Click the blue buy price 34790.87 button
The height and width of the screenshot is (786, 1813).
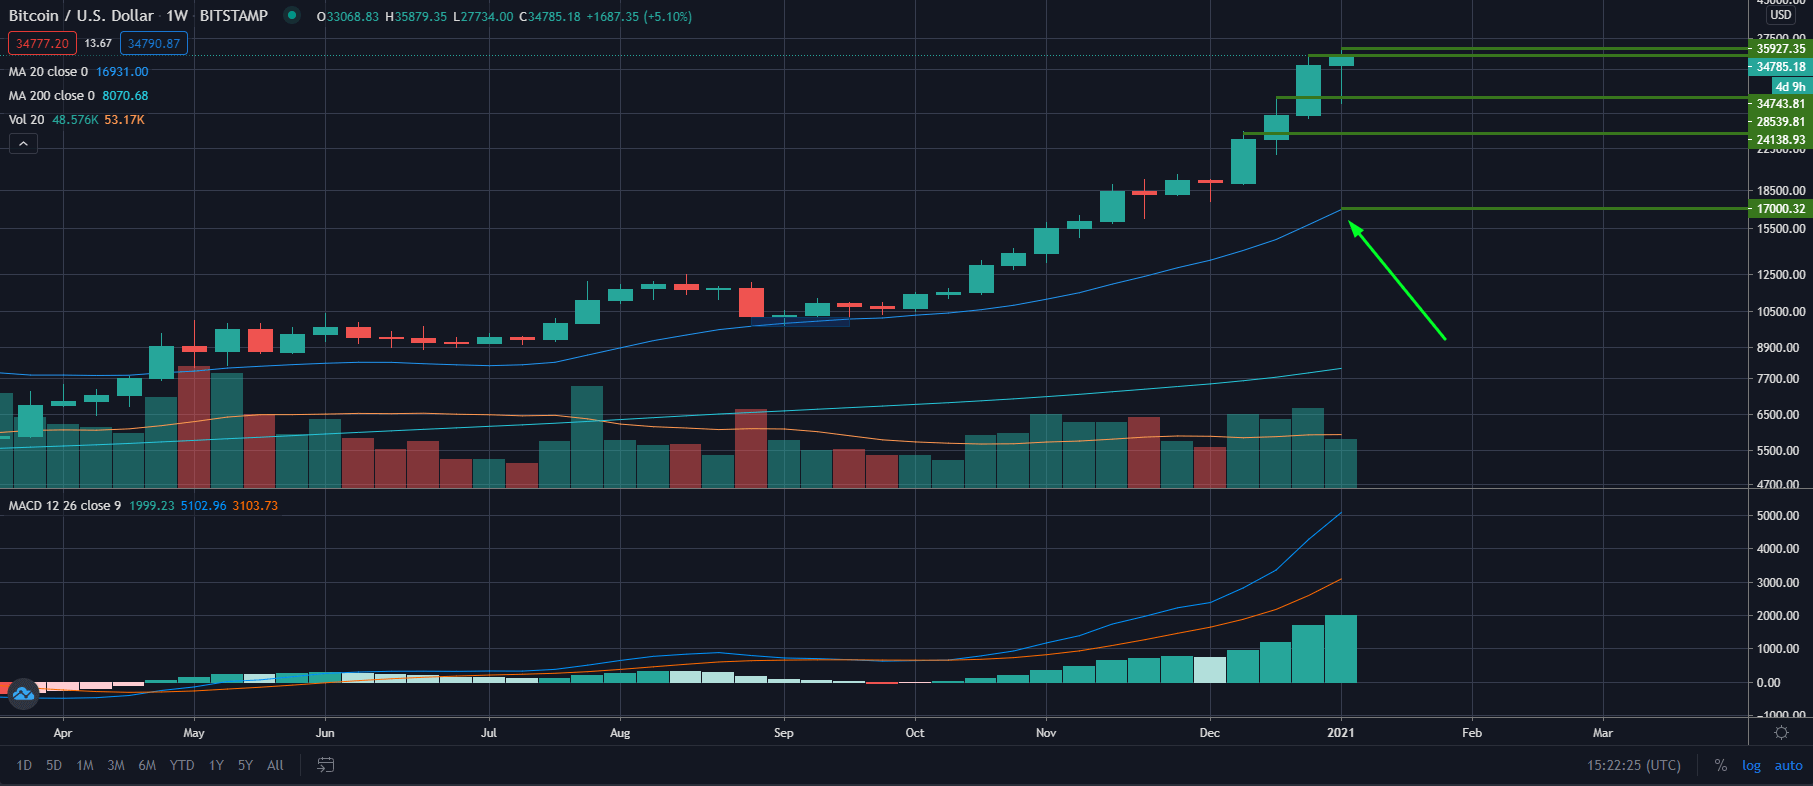pos(154,43)
